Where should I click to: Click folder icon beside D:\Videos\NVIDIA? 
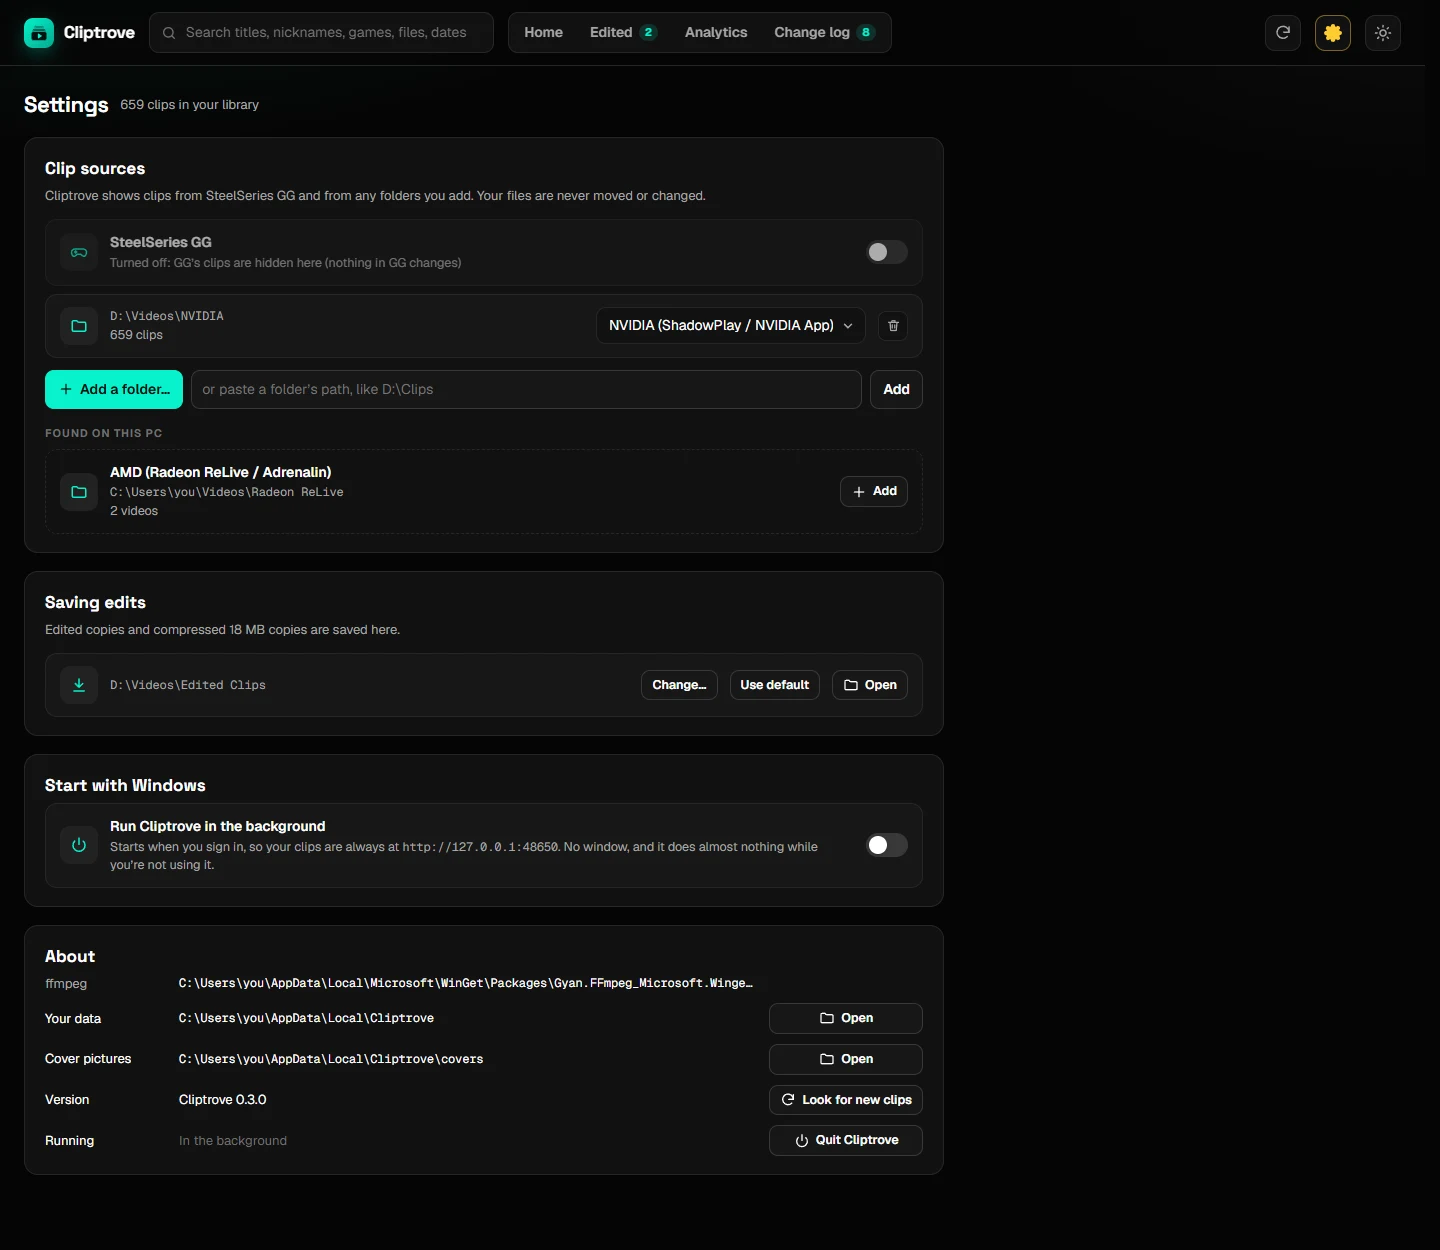point(79,326)
